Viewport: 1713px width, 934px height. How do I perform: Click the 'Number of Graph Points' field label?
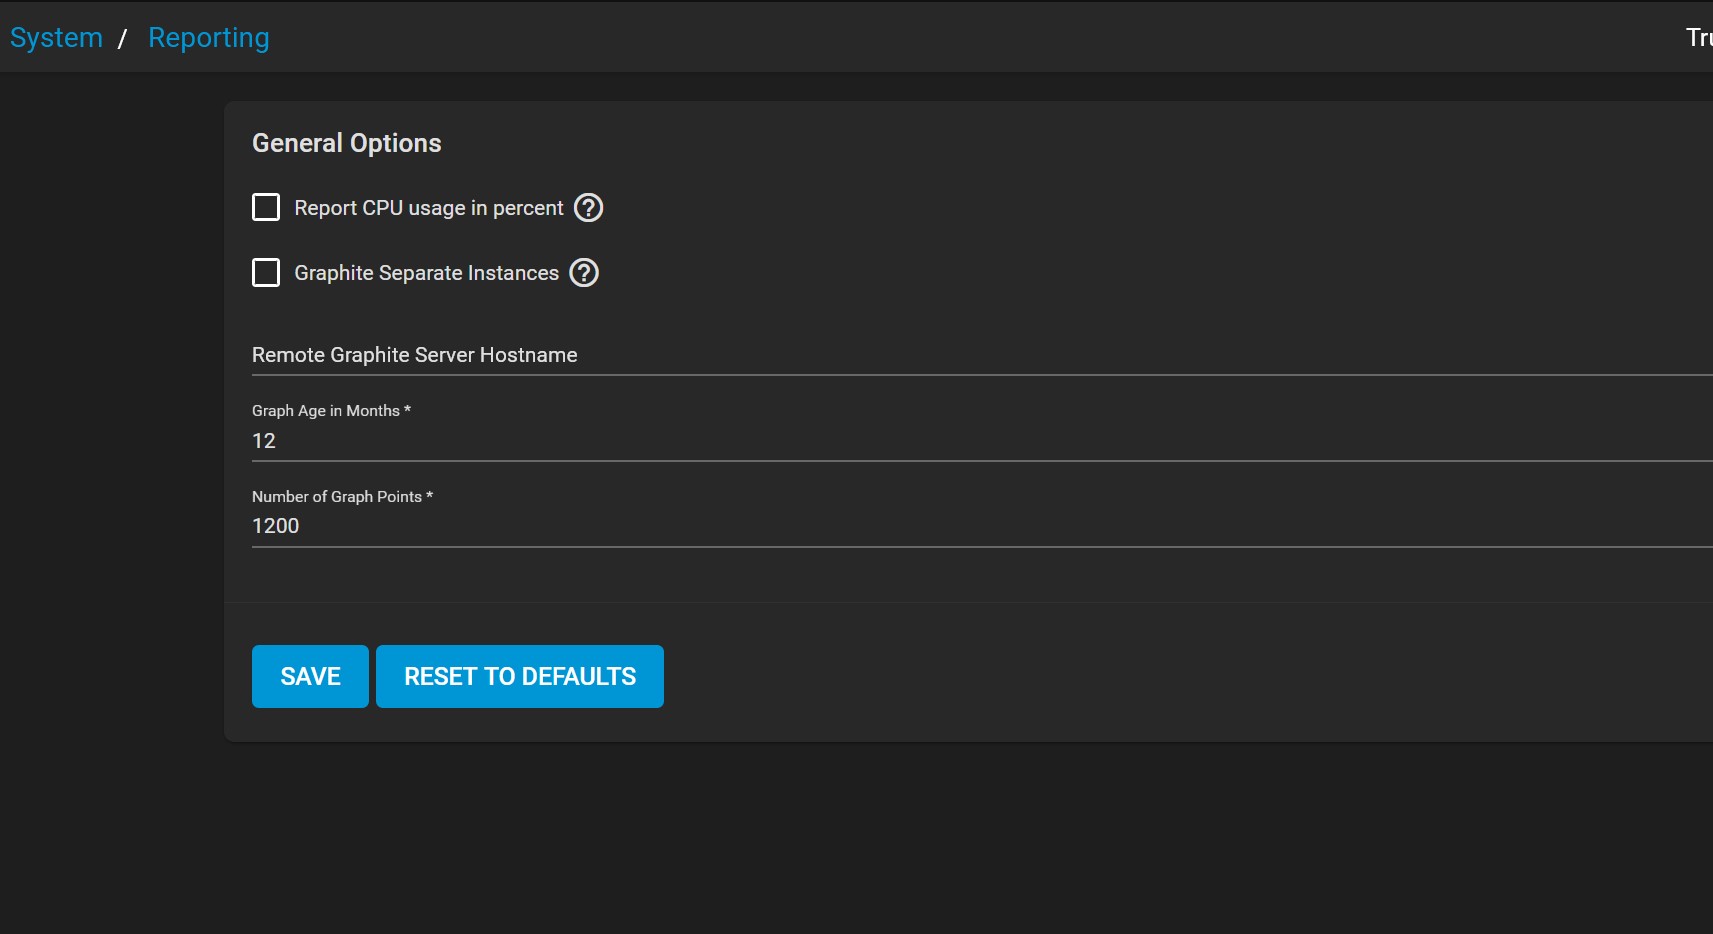[x=337, y=497]
